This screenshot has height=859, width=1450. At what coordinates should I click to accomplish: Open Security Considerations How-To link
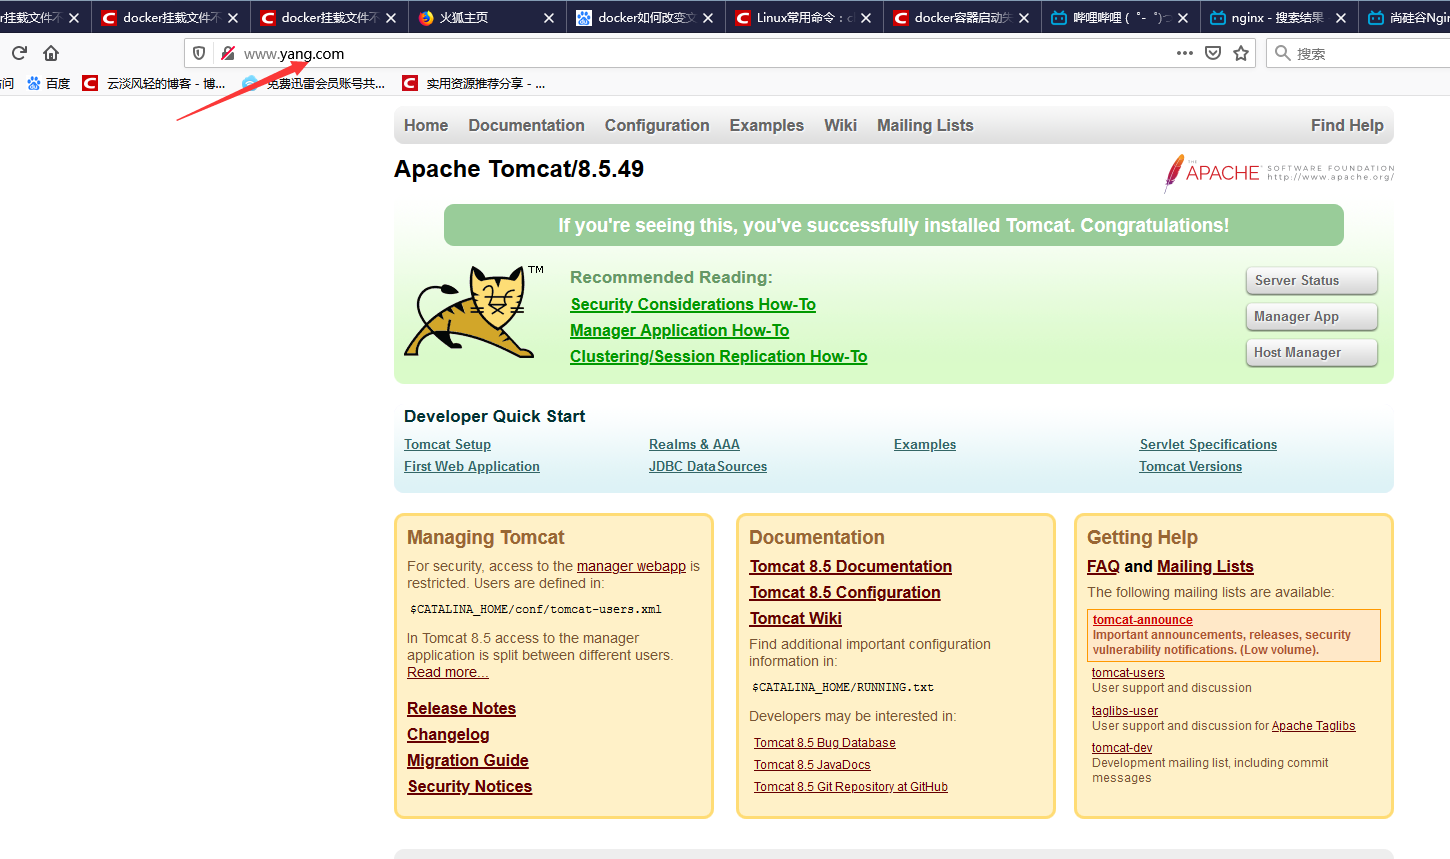(x=693, y=304)
